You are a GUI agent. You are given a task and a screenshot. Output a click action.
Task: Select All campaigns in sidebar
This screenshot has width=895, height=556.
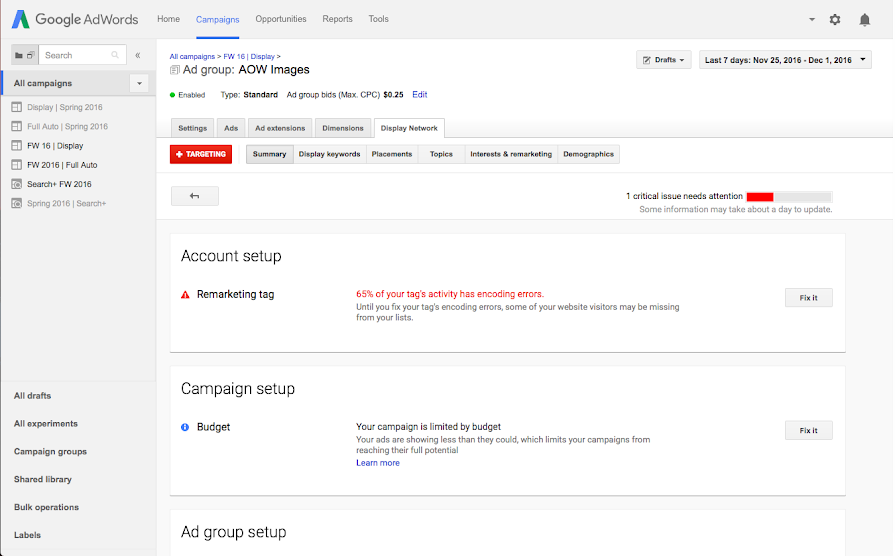43,83
